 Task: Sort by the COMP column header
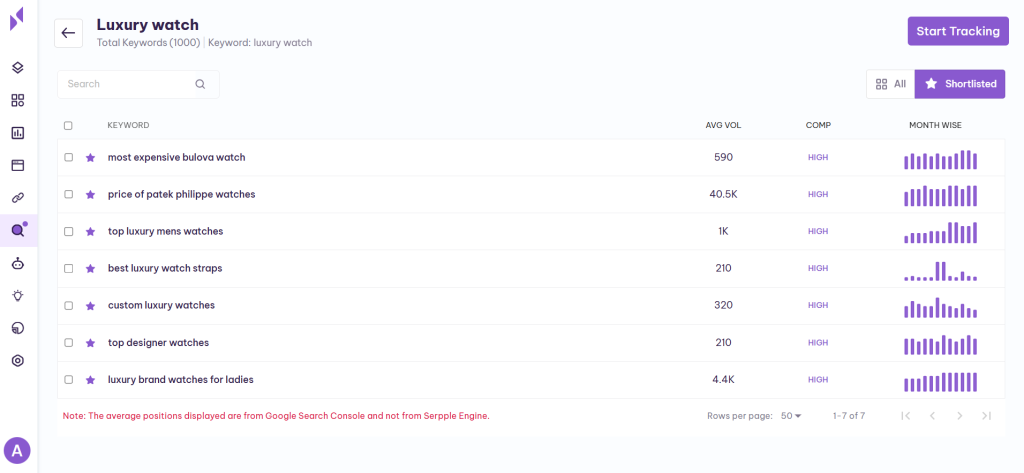(818, 125)
